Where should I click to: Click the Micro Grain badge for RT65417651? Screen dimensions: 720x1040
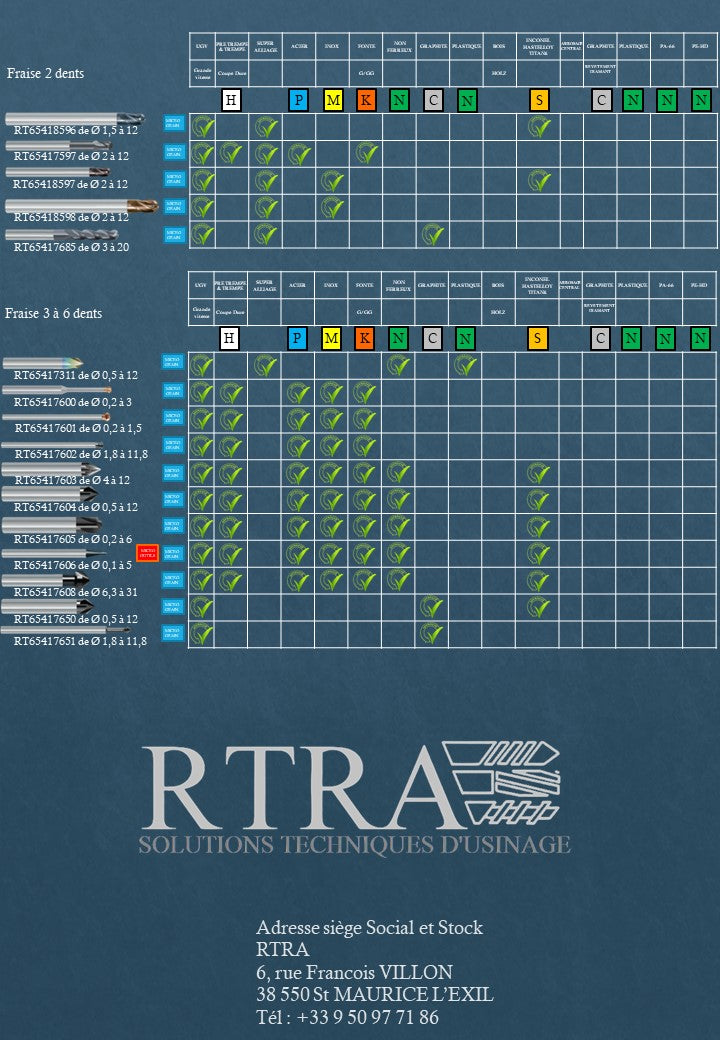172,633
